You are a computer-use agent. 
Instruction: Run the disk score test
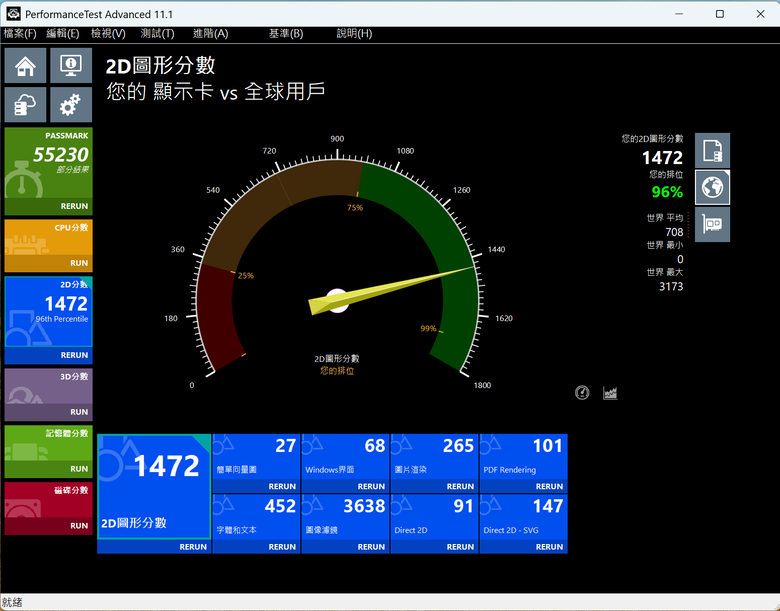48,526
